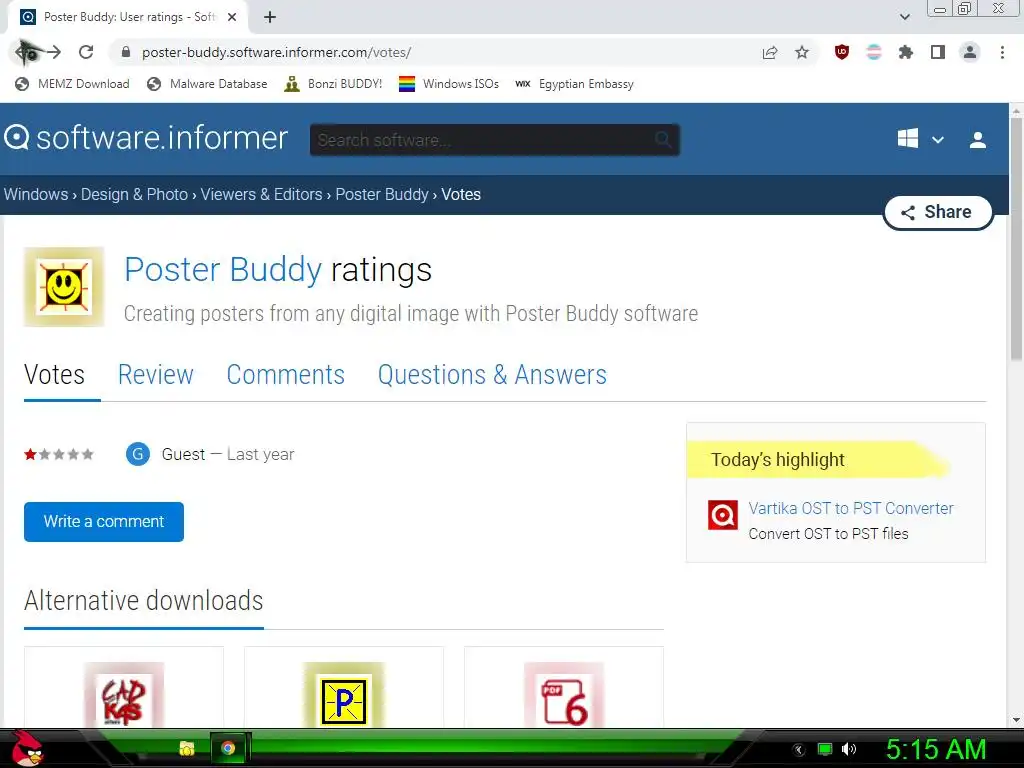Bookmark this page with the star icon
The width and height of the screenshot is (1024, 768).
(x=802, y=52)
